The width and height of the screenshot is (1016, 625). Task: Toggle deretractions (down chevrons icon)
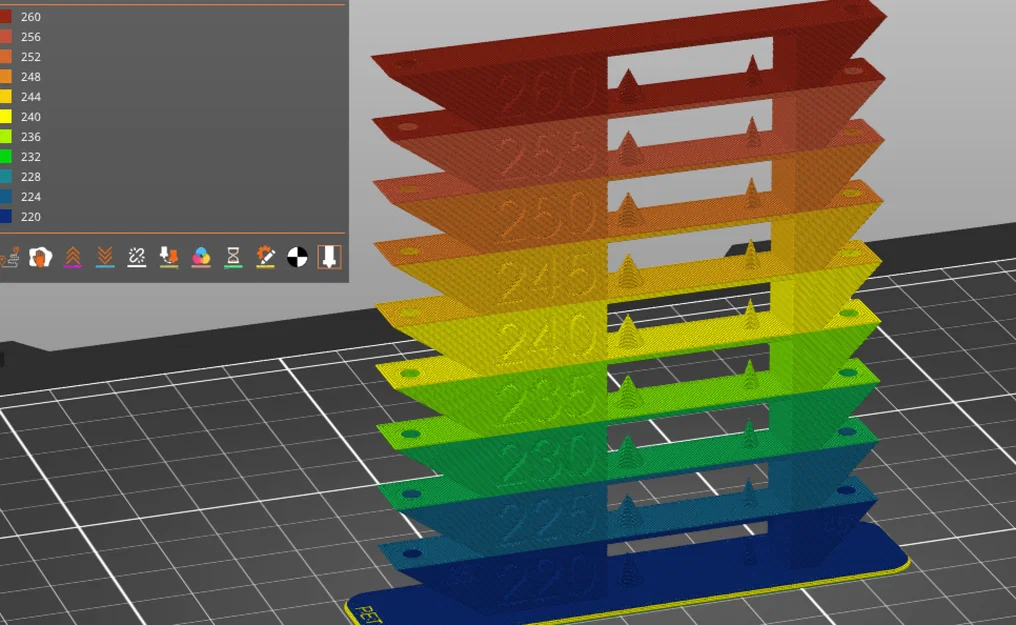tap(105, 257)
